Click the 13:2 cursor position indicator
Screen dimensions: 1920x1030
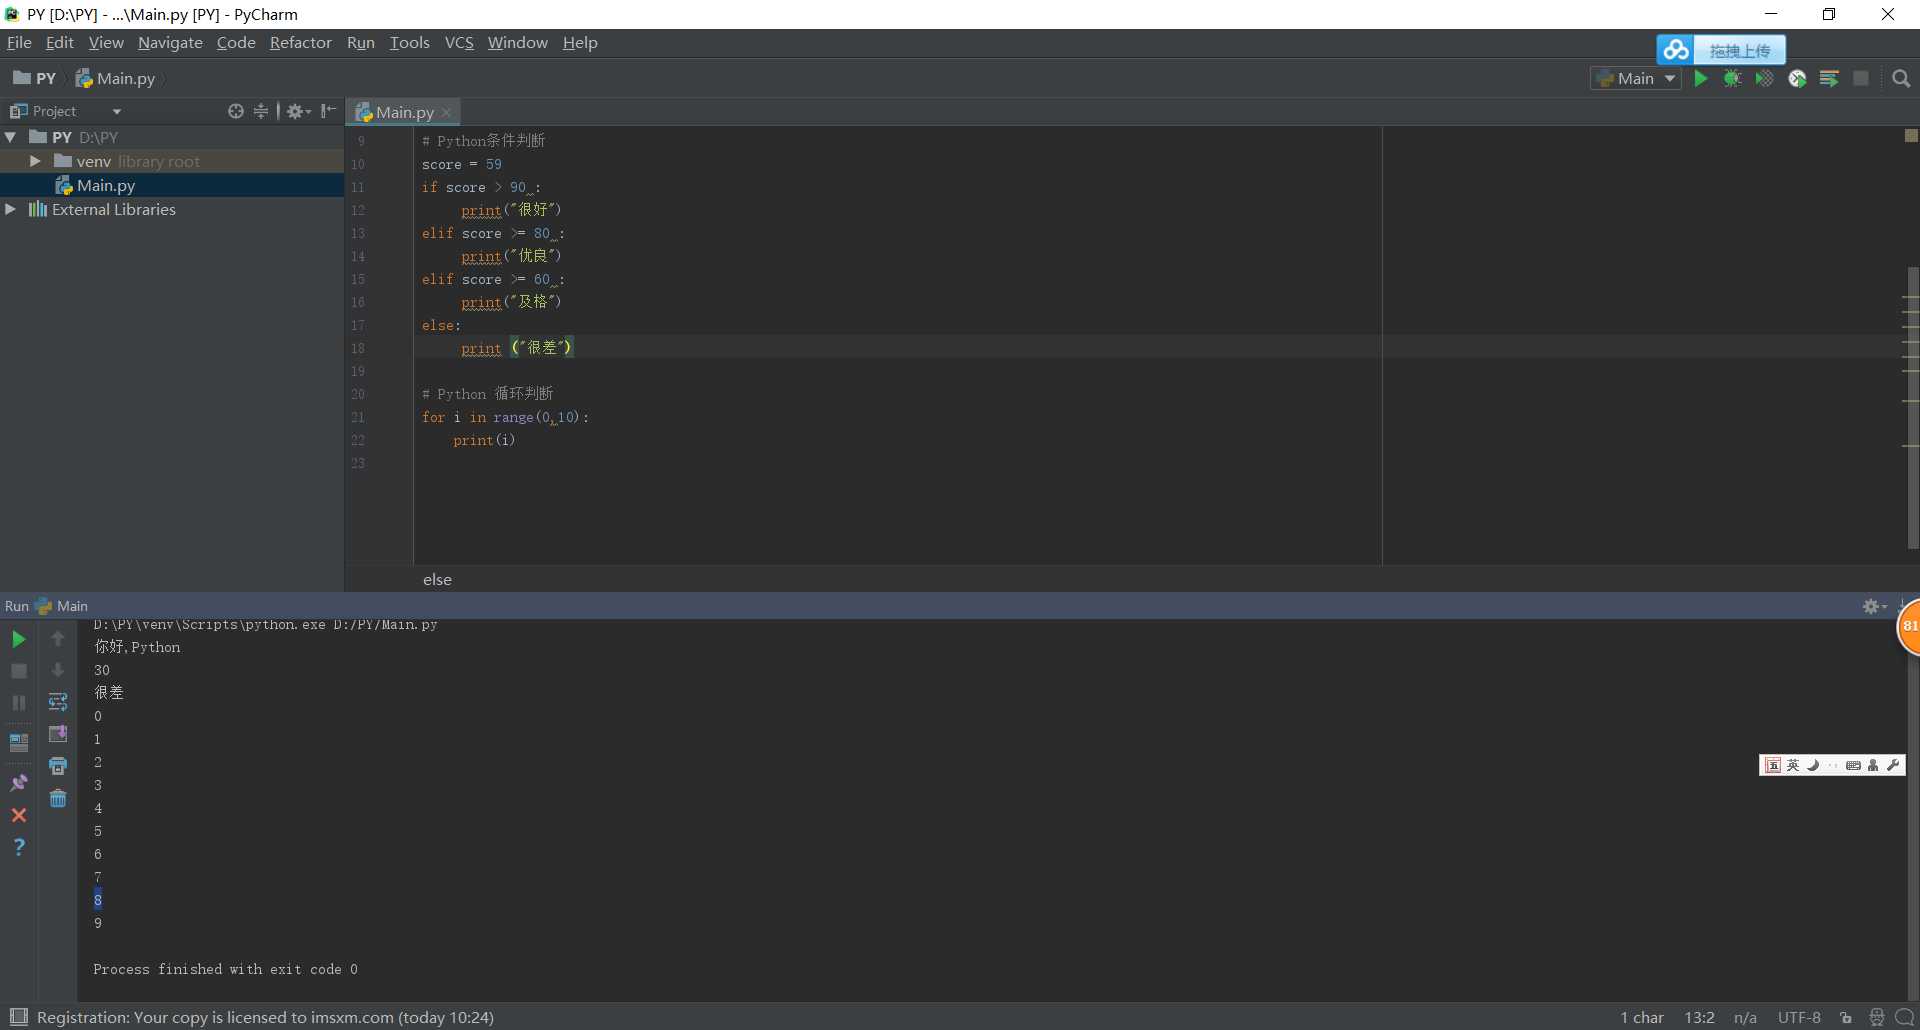[x=1699, y=1017]
